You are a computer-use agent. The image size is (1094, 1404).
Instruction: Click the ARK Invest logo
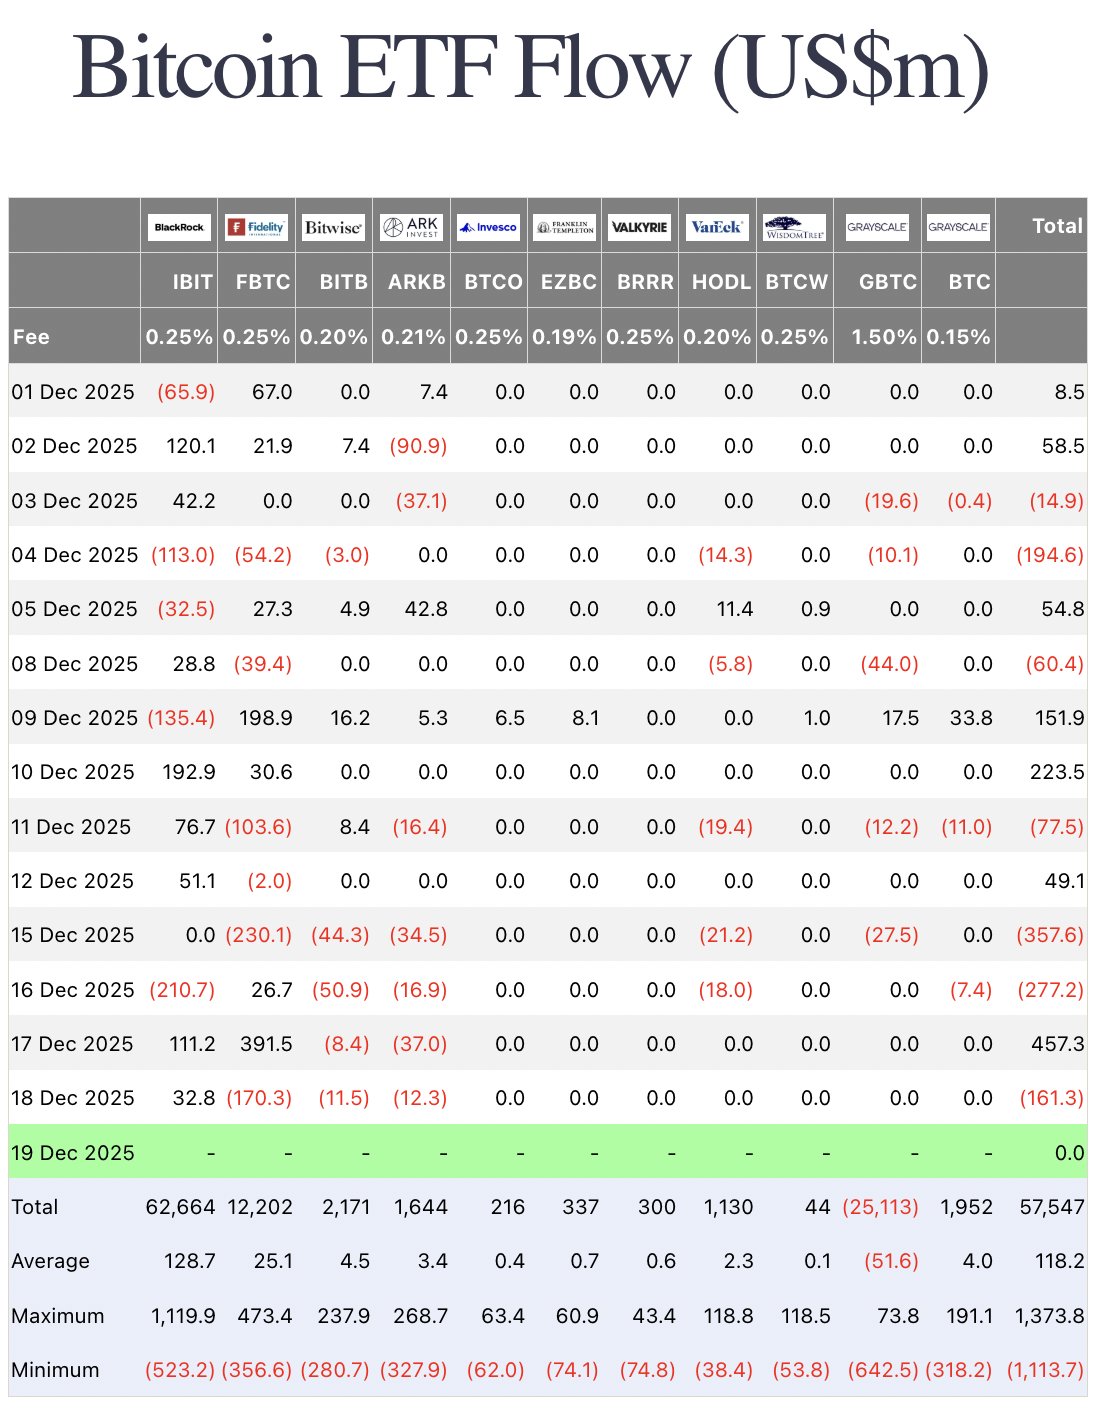[411, 227]
